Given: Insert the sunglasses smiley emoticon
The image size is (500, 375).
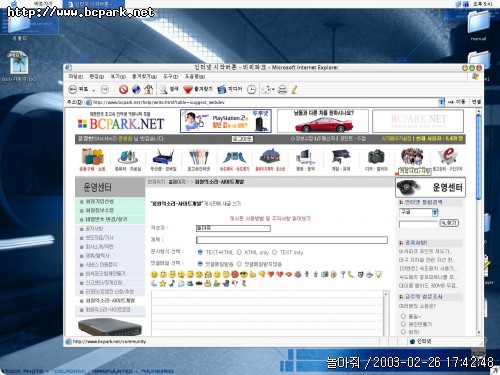Looking at the screenshot, I should point(244,275).
